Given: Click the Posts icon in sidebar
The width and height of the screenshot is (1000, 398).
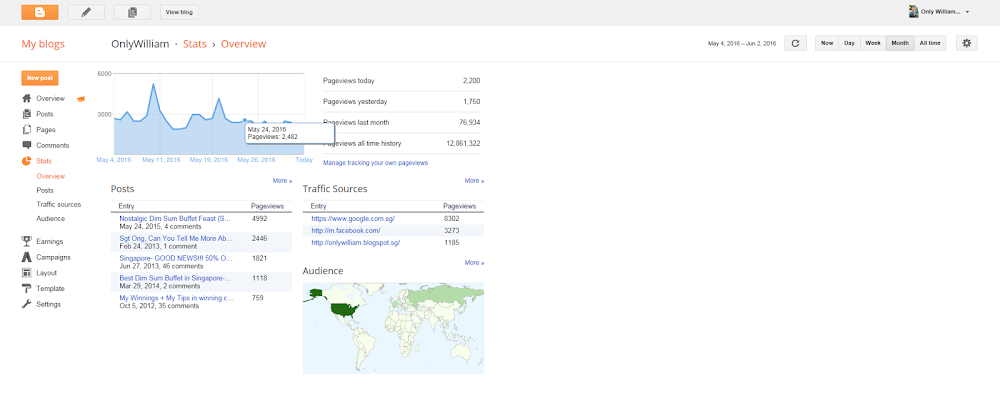Looking at the screenshot, I should point(26,114).
